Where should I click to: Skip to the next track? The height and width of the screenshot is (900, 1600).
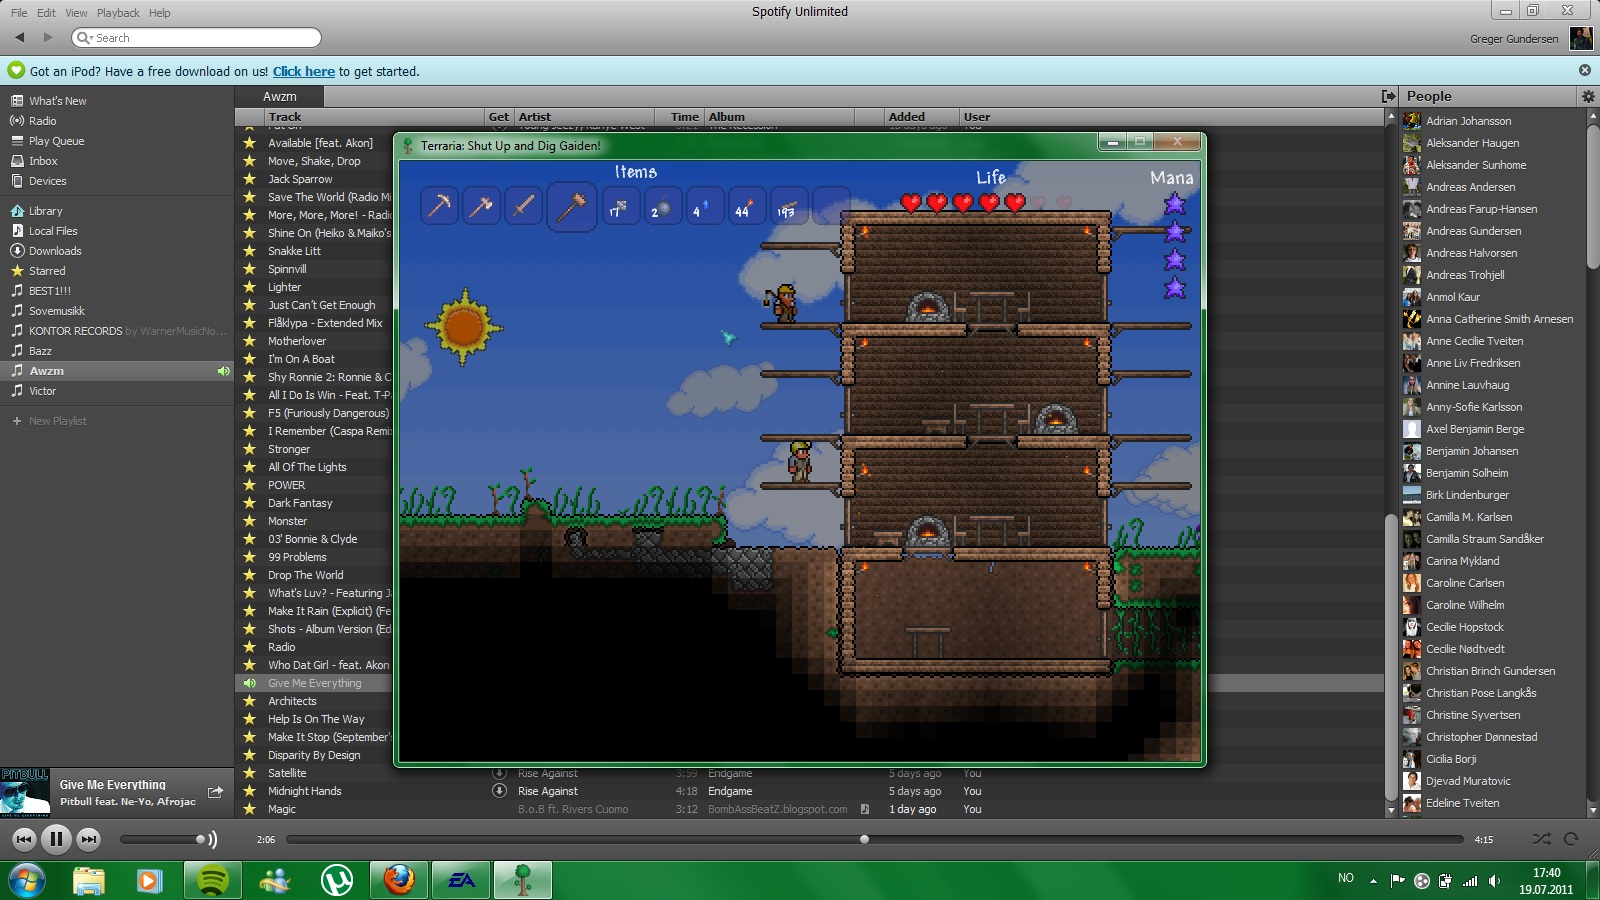[x=89, y=839]
